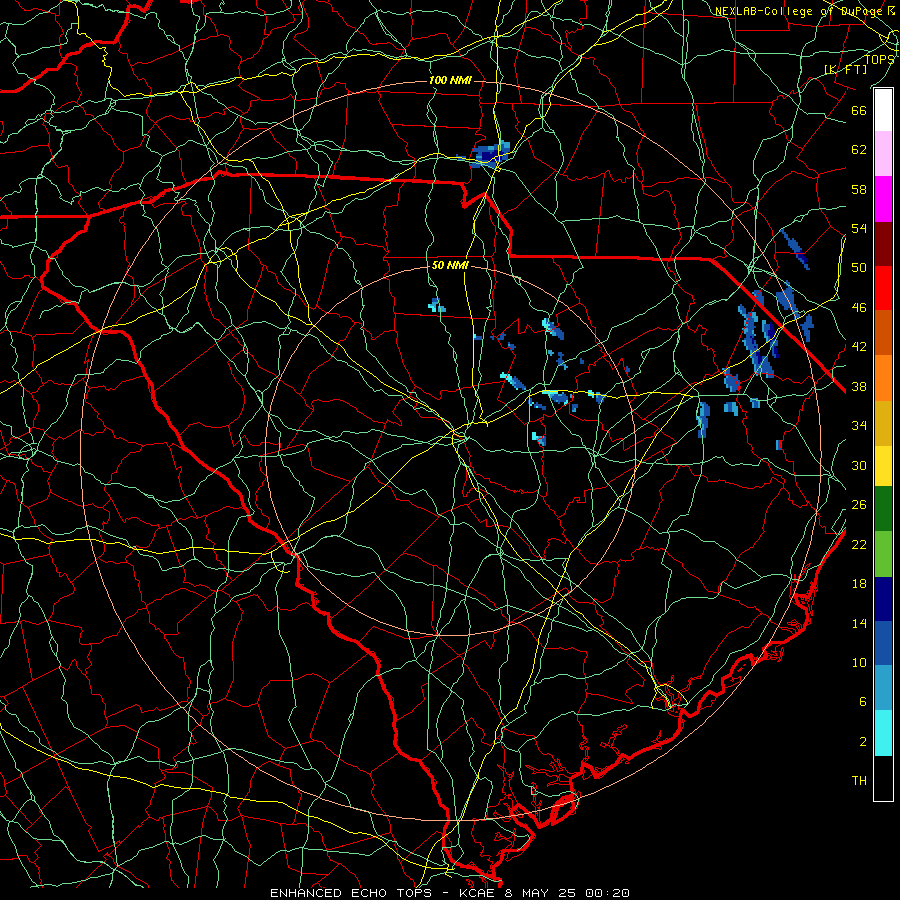Click the yellow 34 kft legend swatch
The height and width of the screenshot is (900, 900).
click(x=883, y=466)
